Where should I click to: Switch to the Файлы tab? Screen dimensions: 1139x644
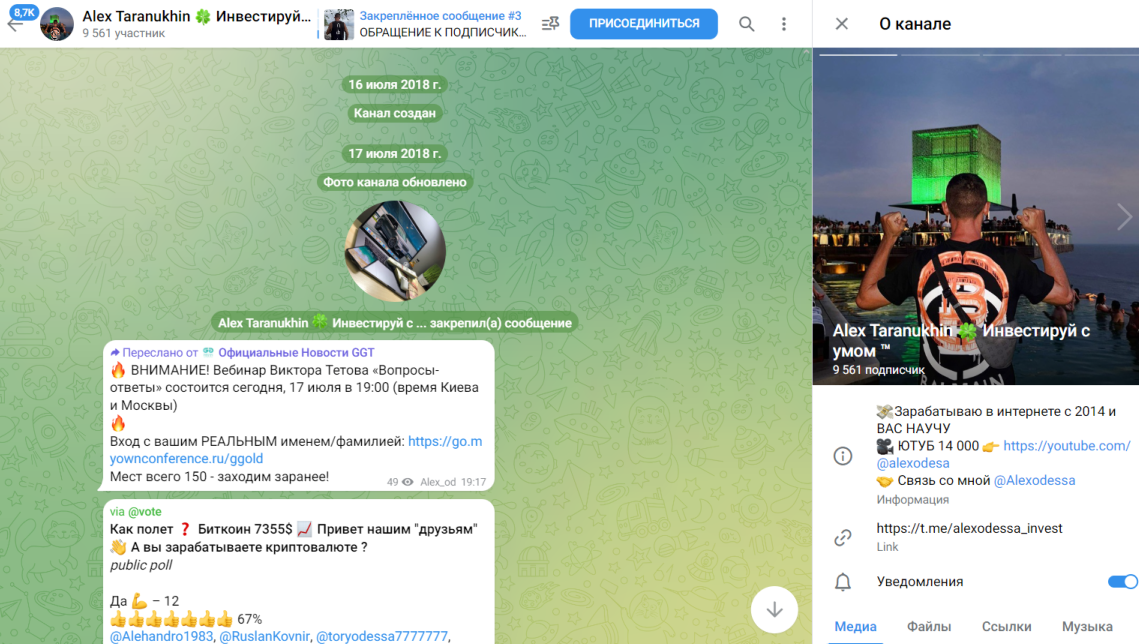(x=929, y=627)
